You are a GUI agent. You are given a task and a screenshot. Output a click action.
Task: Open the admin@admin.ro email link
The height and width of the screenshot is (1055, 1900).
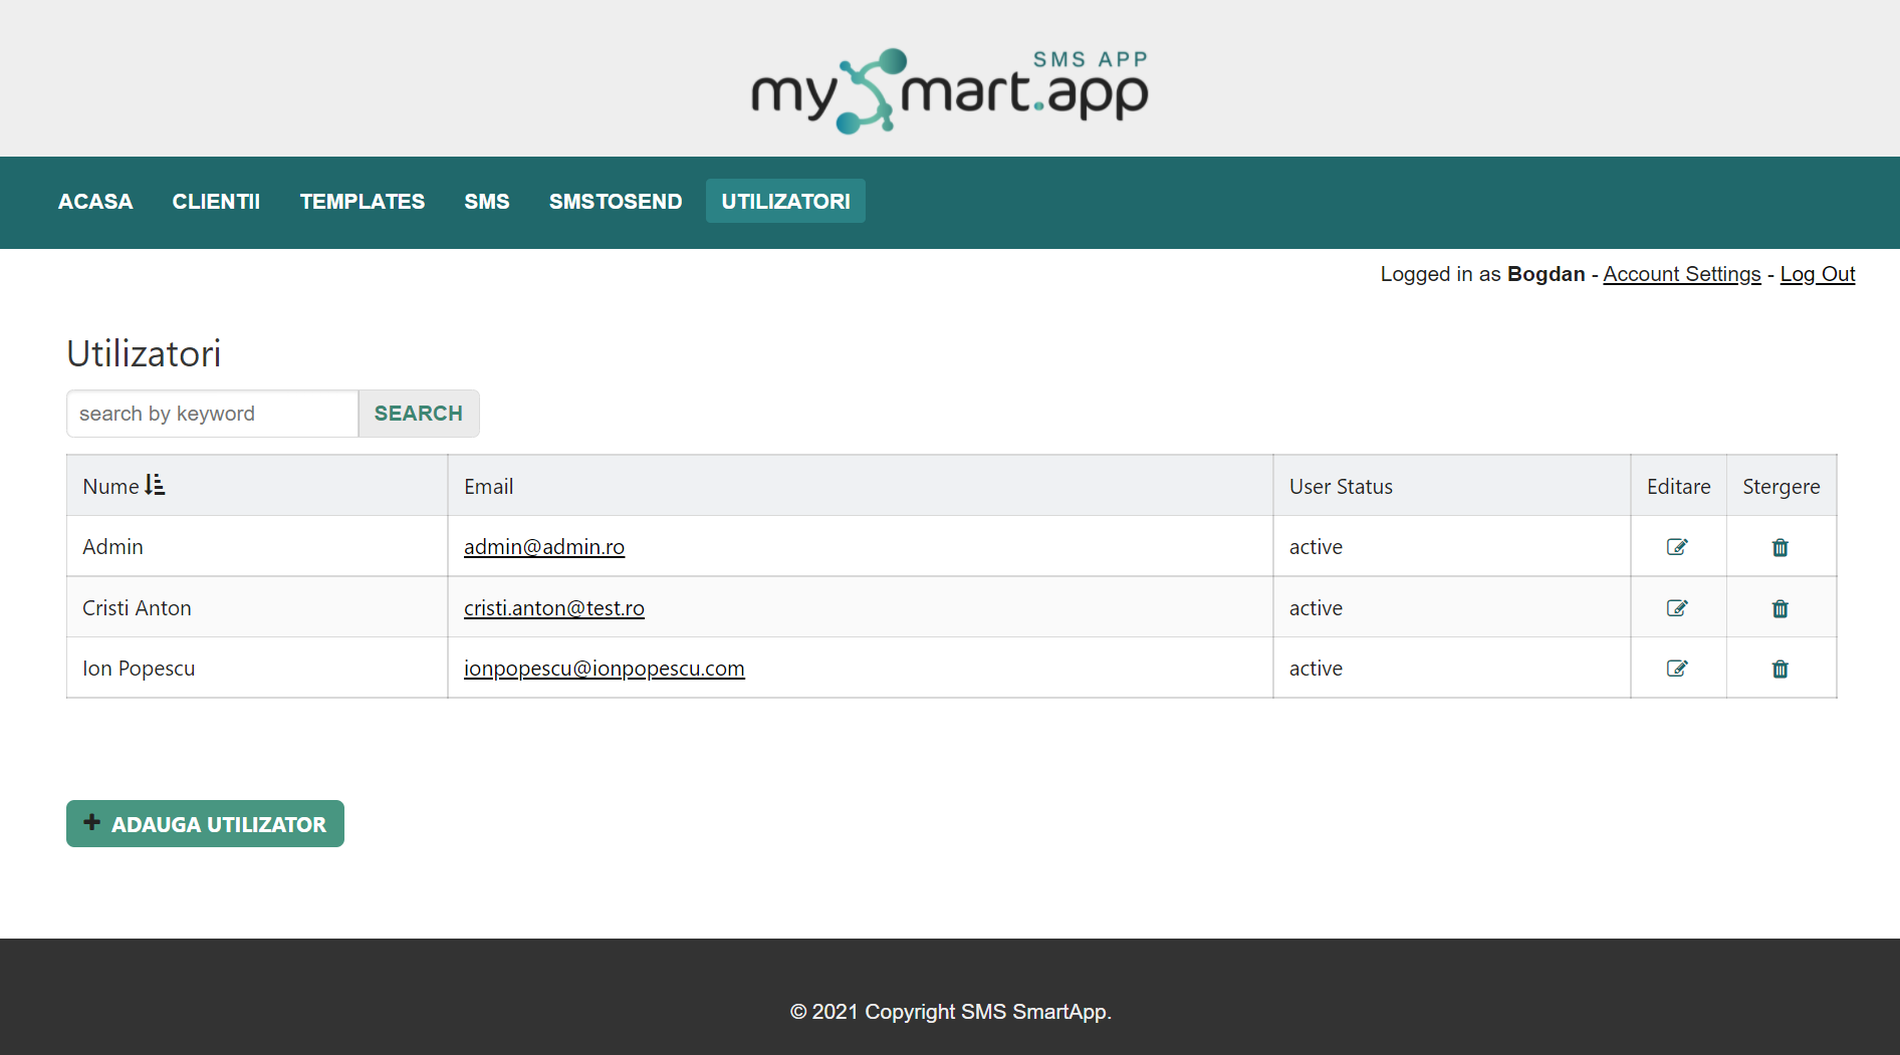[x=544, y=547]
